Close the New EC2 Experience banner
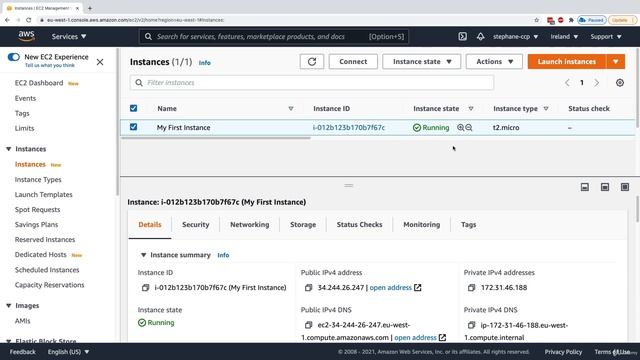Screen dimensions: 640x360 (100, 62)
